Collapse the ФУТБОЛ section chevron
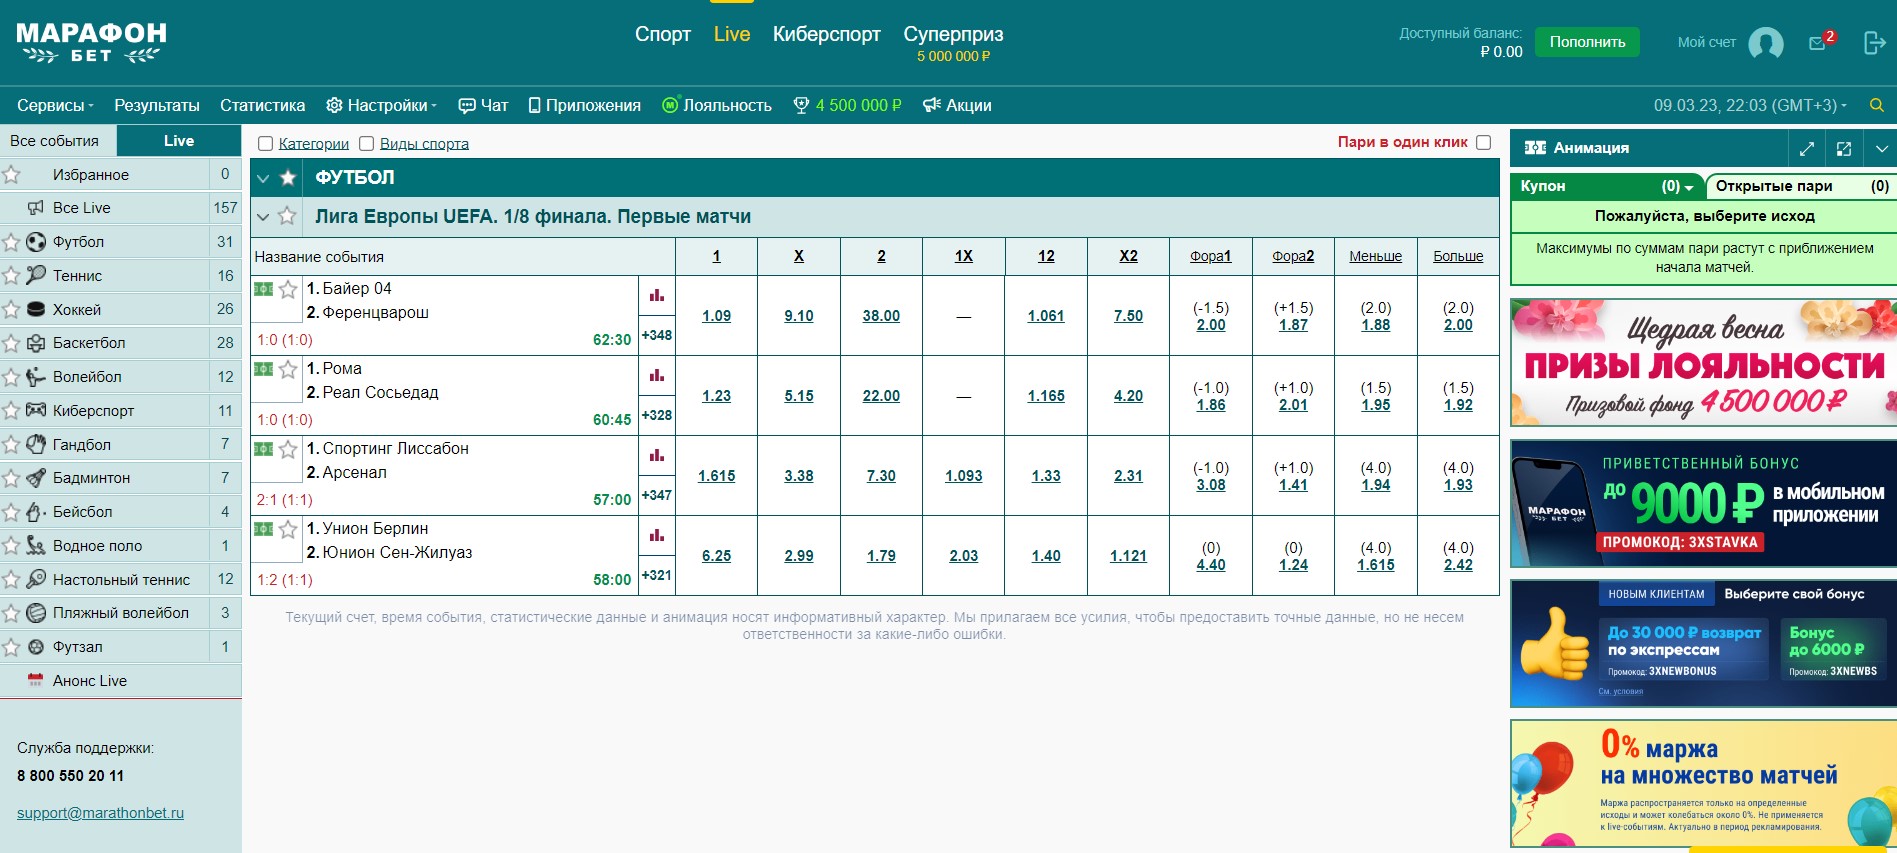1897x853 pixels. (x=263, y=178)
